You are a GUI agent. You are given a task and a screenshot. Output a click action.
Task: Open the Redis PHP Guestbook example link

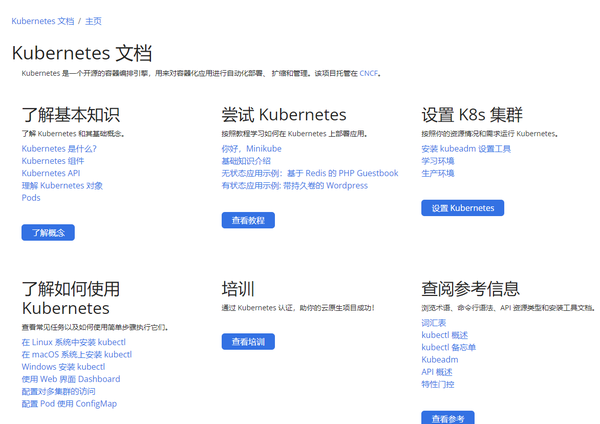coord(310,173)
